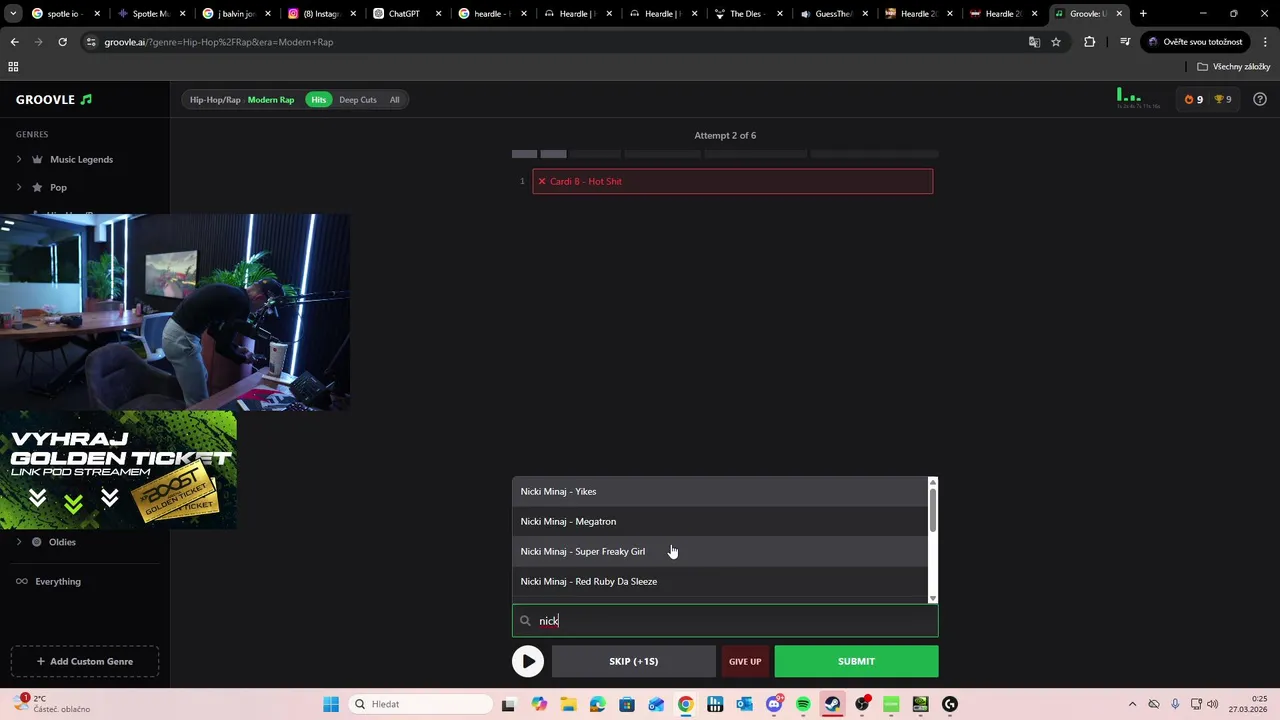Select the Deep Cuts filter

(357, 100)
